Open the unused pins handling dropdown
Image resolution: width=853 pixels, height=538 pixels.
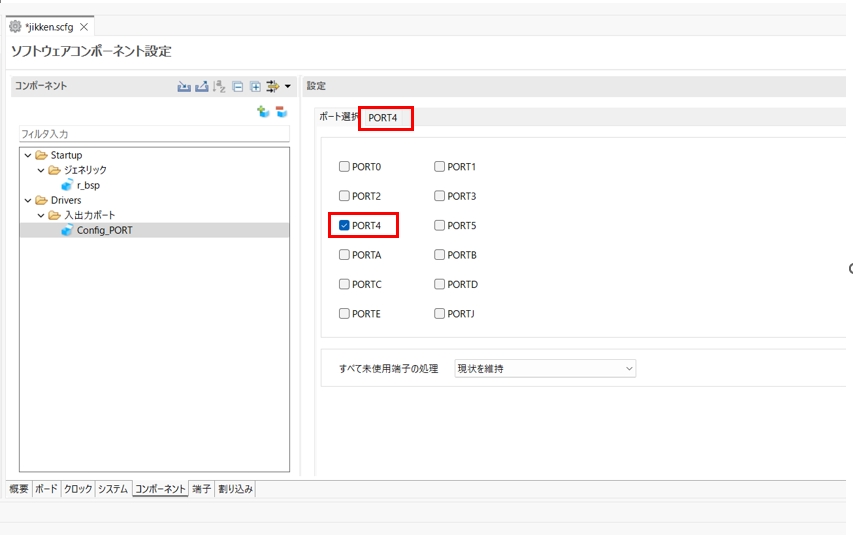[545, 369]
